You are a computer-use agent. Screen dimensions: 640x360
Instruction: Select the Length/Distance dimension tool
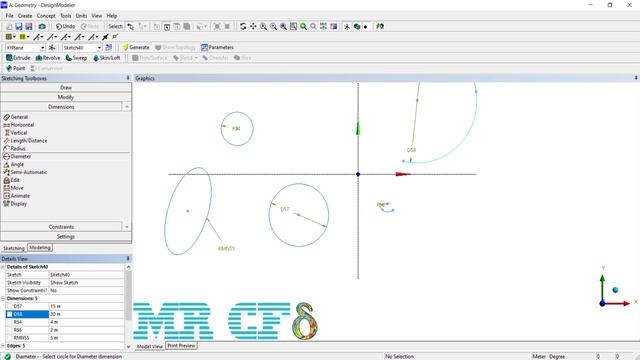coord(25,141)
